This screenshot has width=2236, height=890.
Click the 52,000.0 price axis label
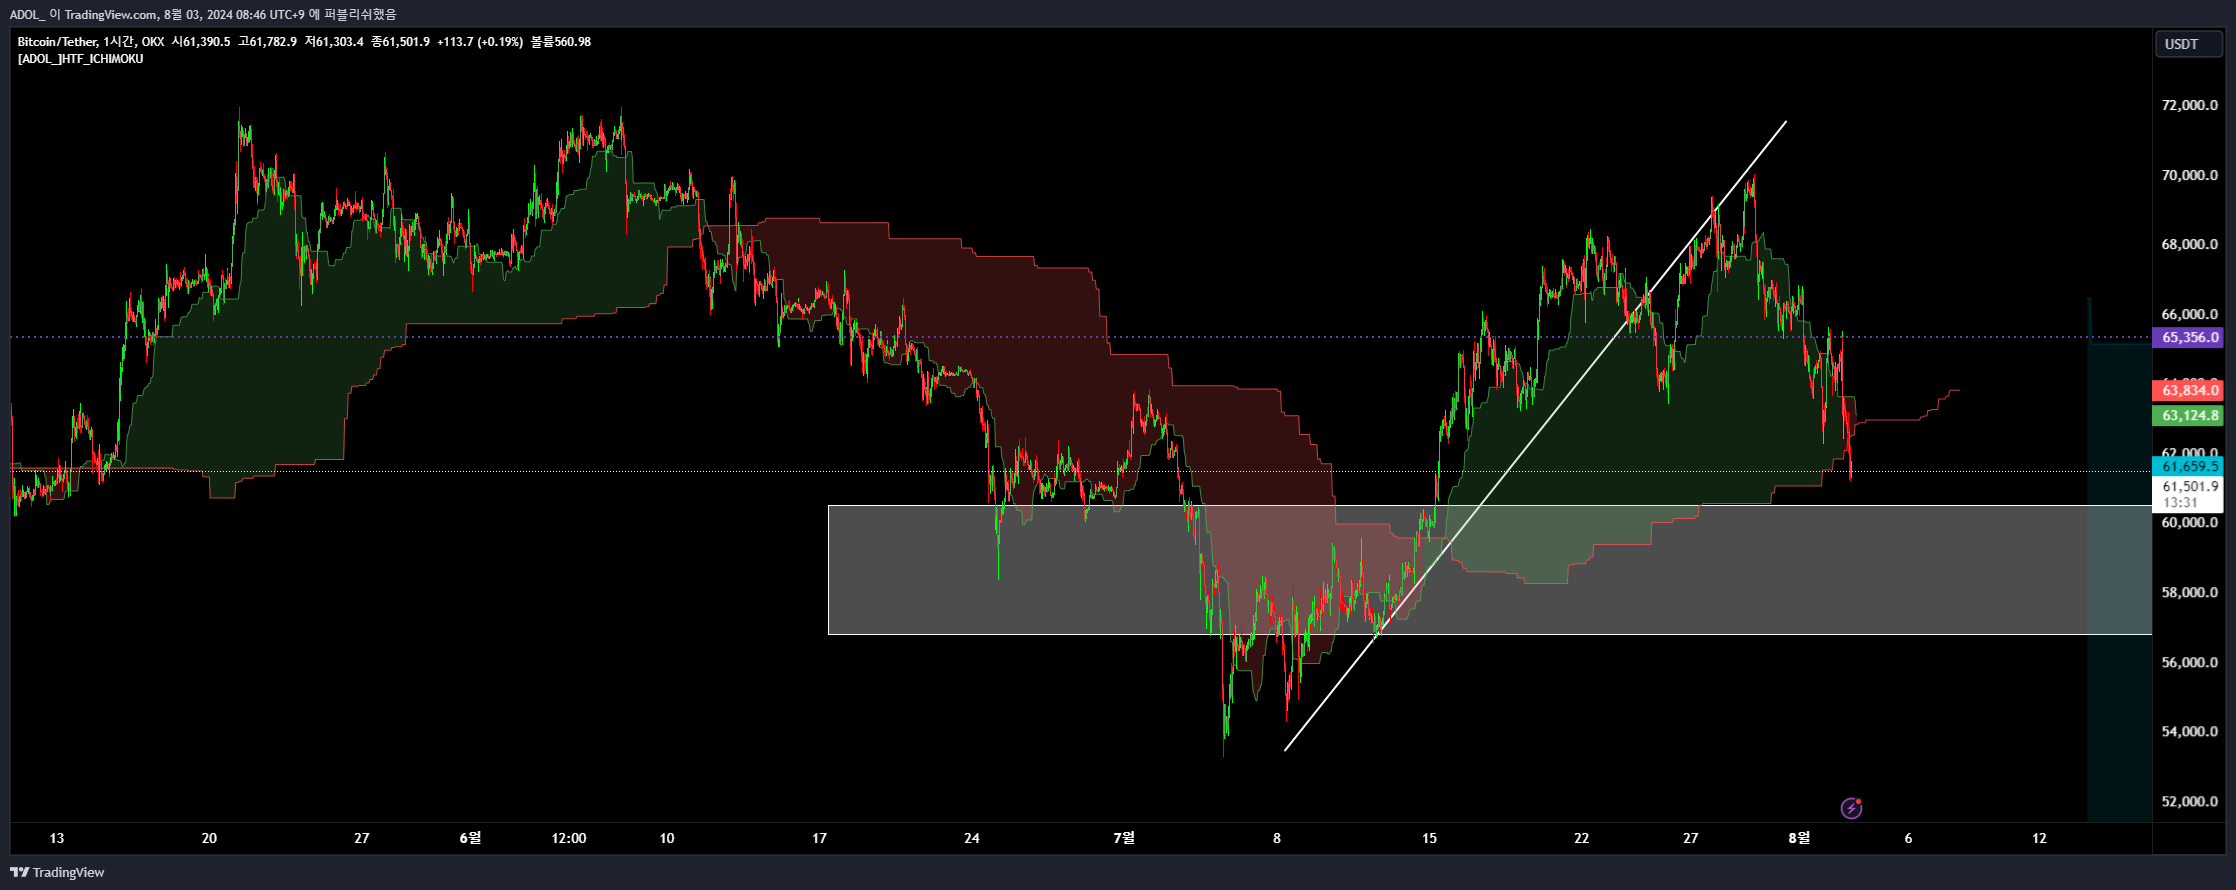2189,801
